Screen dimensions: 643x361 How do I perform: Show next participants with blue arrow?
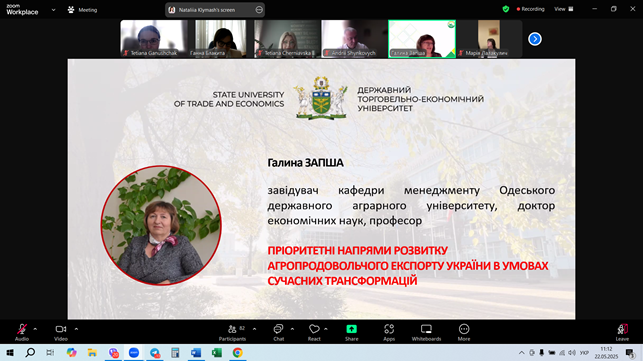pos(535,39)
